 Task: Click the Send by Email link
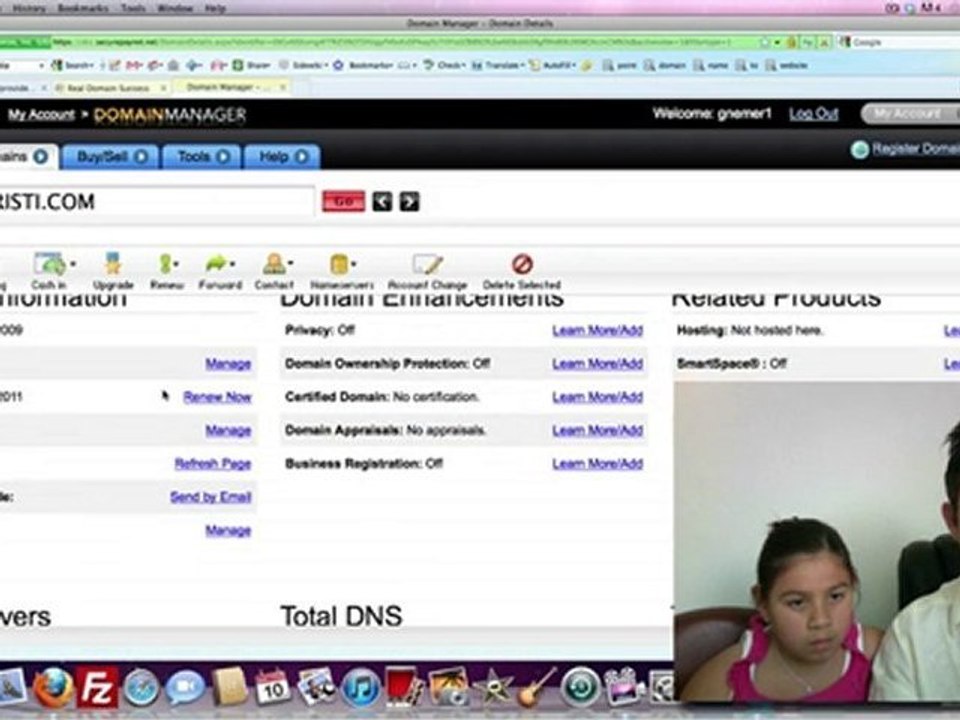211,497
